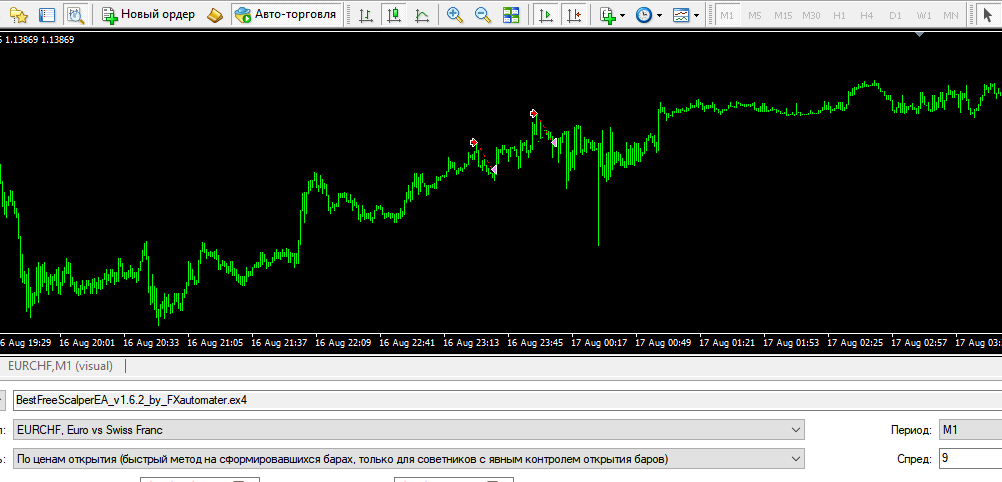Toggle chart shift icon
This screenshot has height=482, width=1002.
pos(574,15)
